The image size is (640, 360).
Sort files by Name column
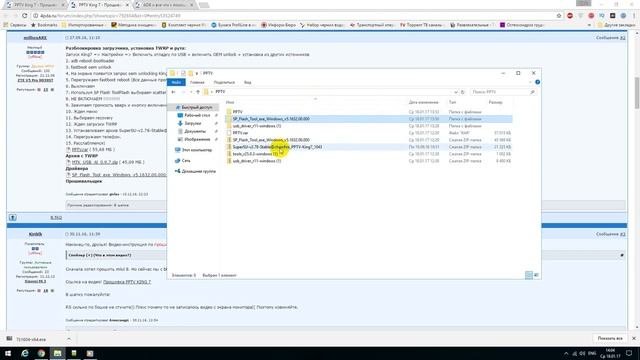(x=230, y=102)
